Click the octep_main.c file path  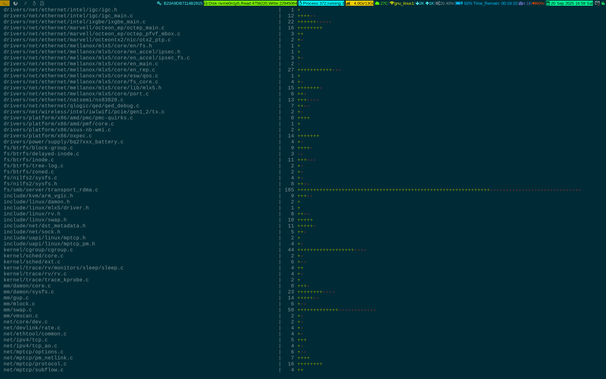pyautogui.click(x=84, y=28)
